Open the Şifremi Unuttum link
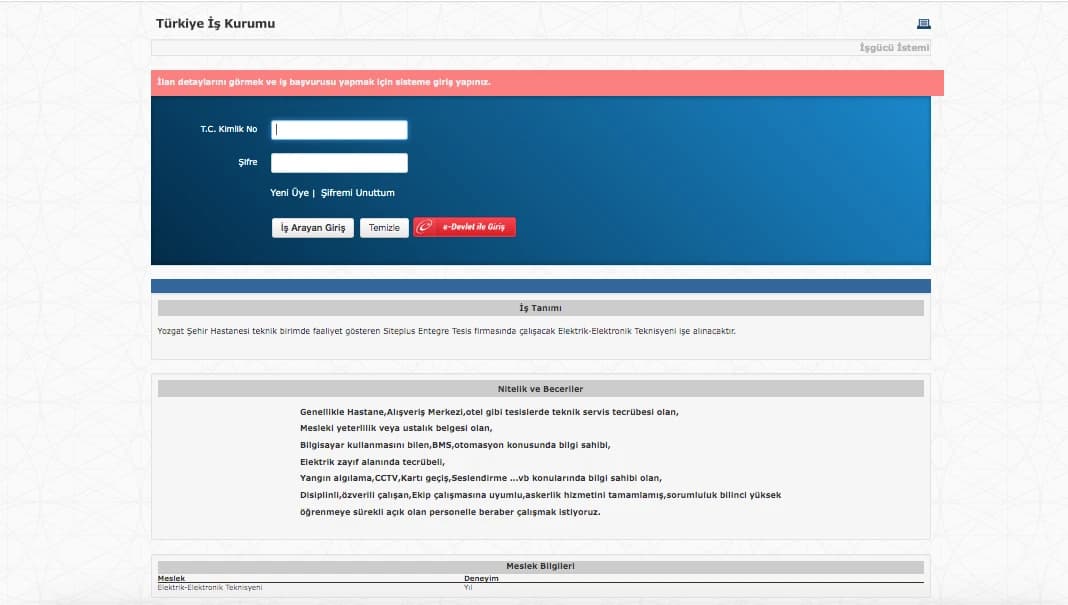1068x605 pixels. pos(358,193)
